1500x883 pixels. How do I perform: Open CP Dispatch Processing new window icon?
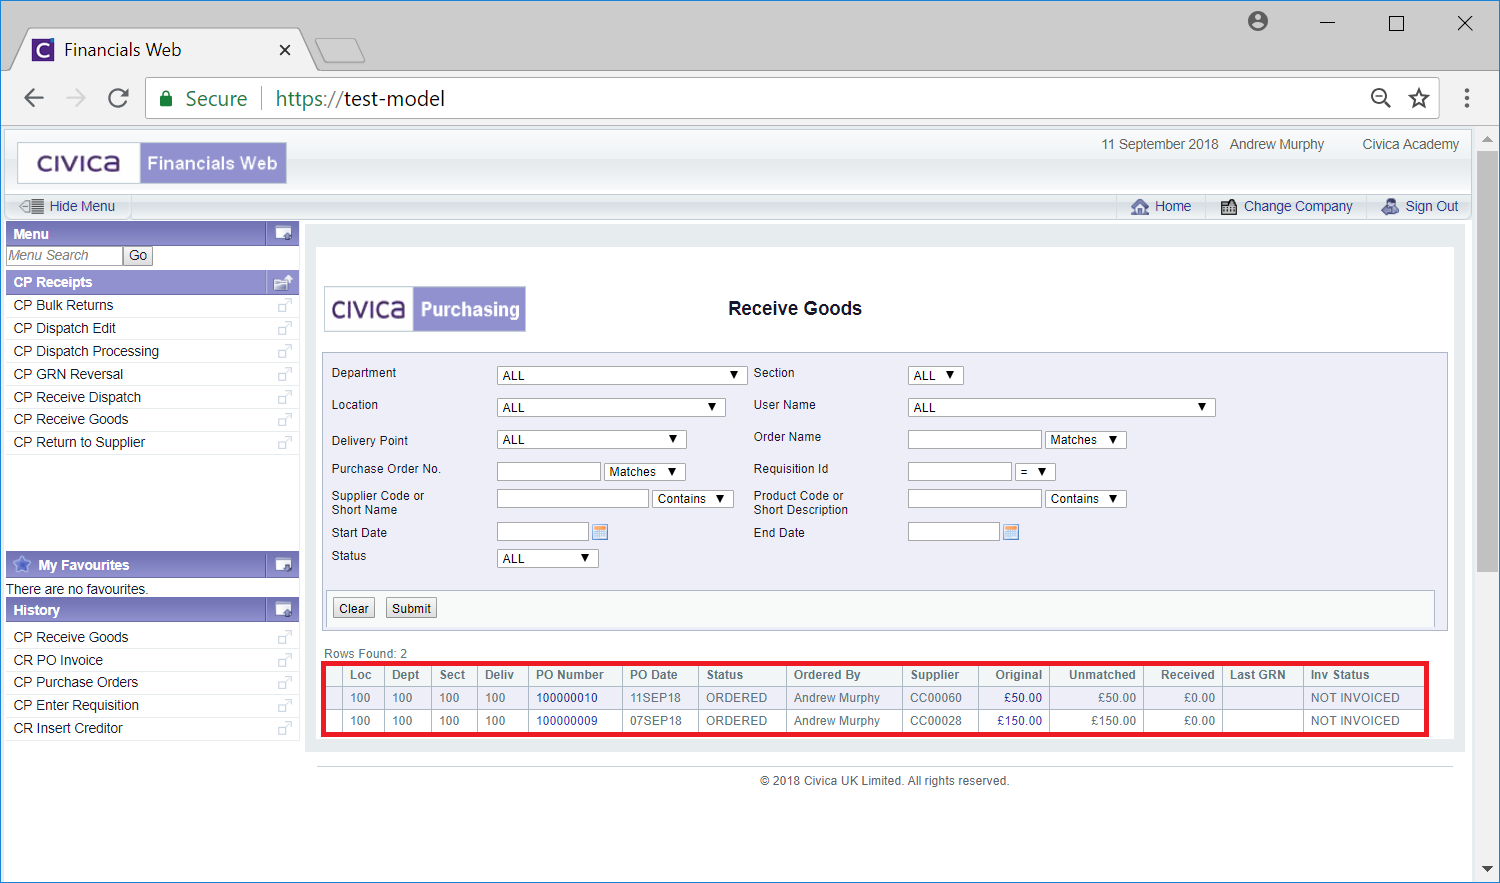(285, 351)
